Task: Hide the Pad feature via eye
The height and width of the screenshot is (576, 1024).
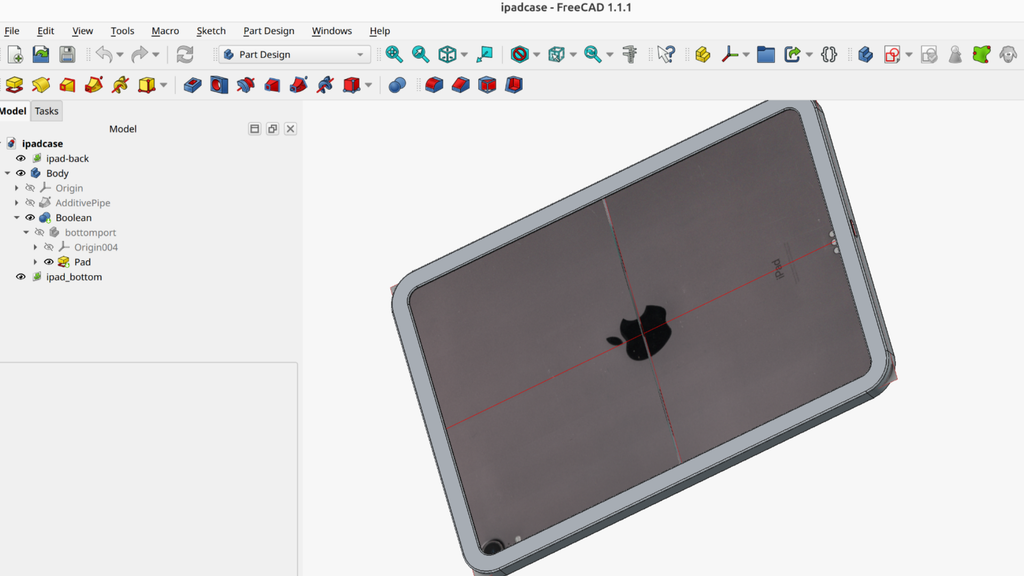Action: coord(49,262)
